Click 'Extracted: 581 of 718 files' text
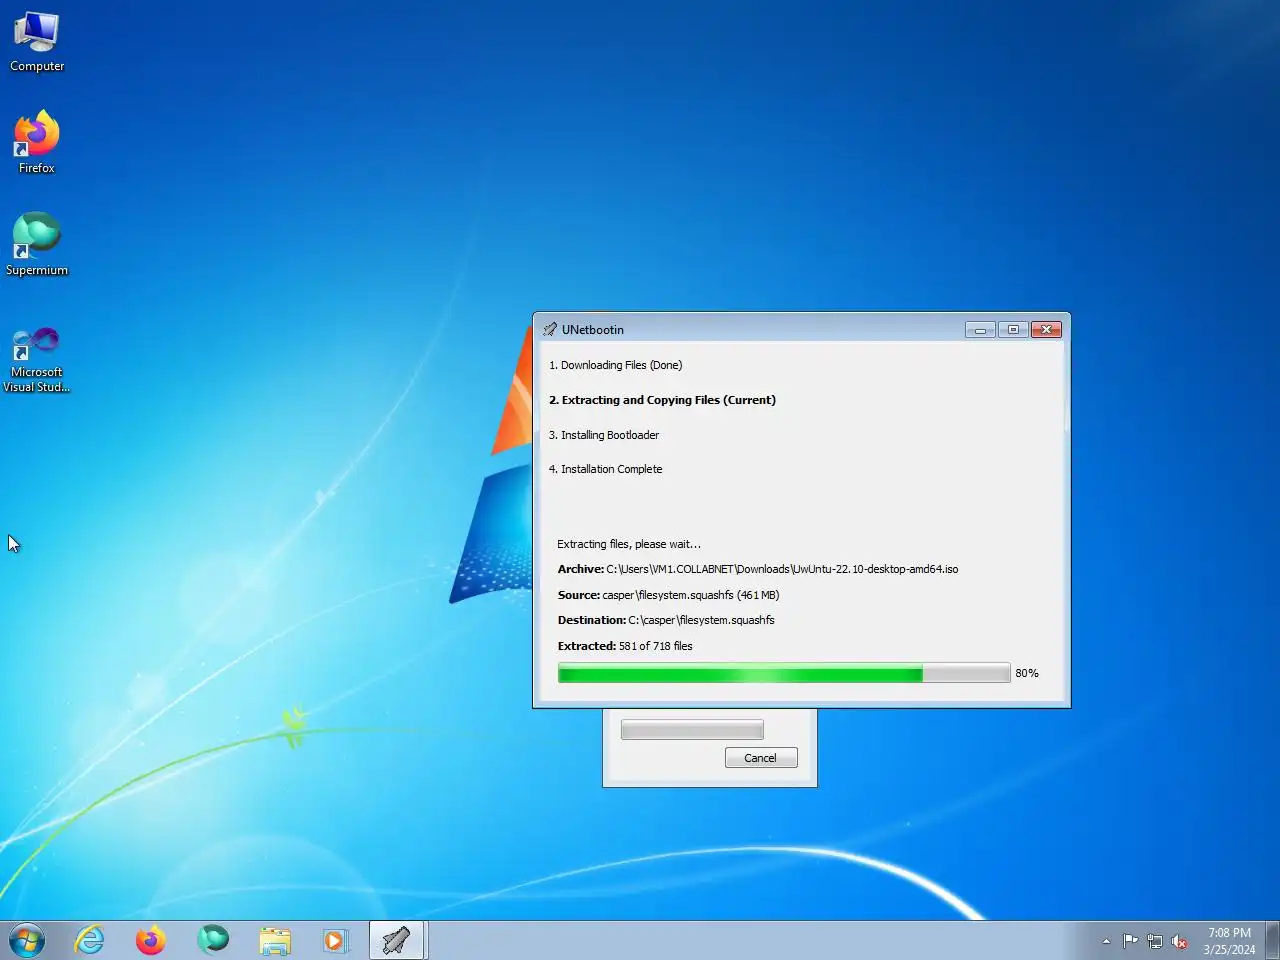1280x960 pixels. 625,646
